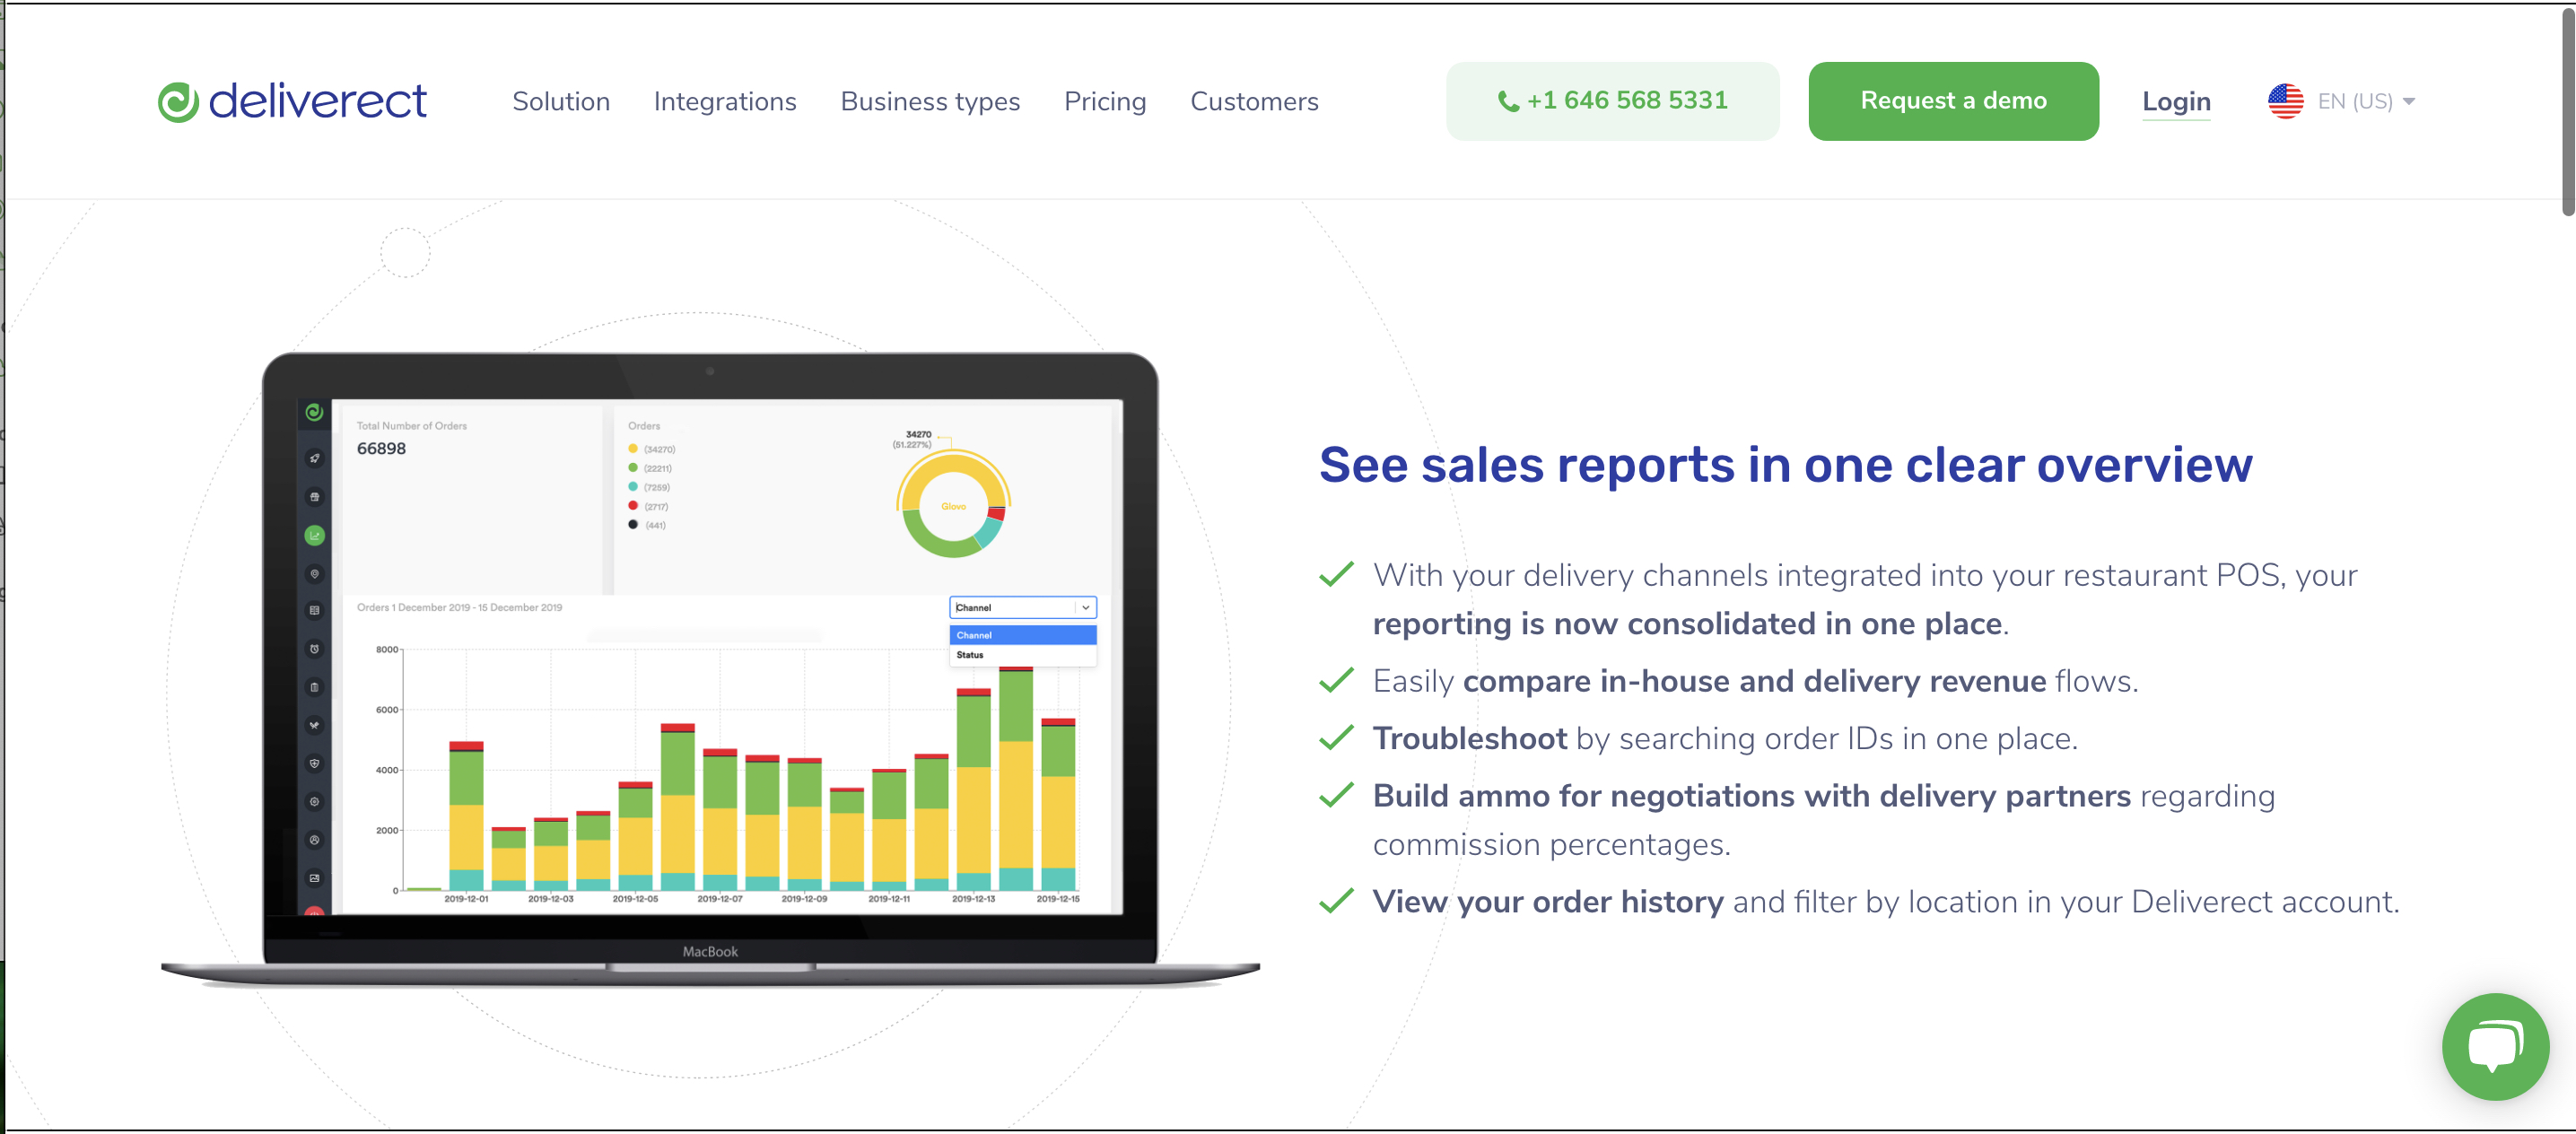Click the Deliverect swirl icon atop dashboard sidebar
2576x1134 pixels.
314,411
